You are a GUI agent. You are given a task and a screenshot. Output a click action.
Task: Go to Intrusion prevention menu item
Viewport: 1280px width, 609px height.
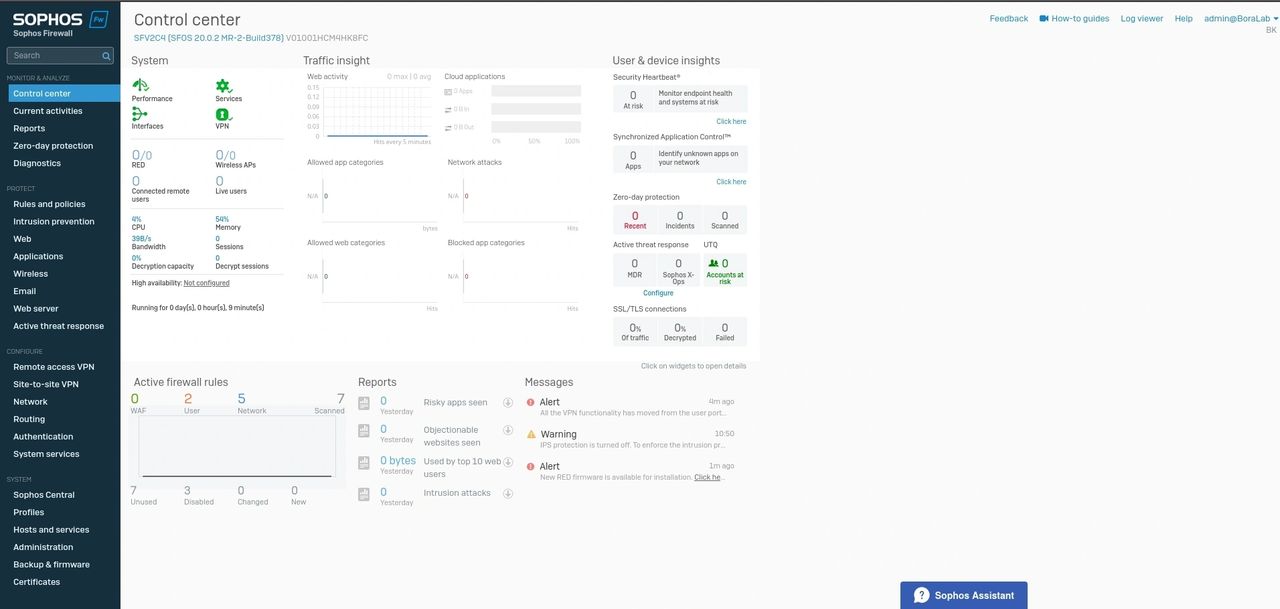[x=54, y=222]
